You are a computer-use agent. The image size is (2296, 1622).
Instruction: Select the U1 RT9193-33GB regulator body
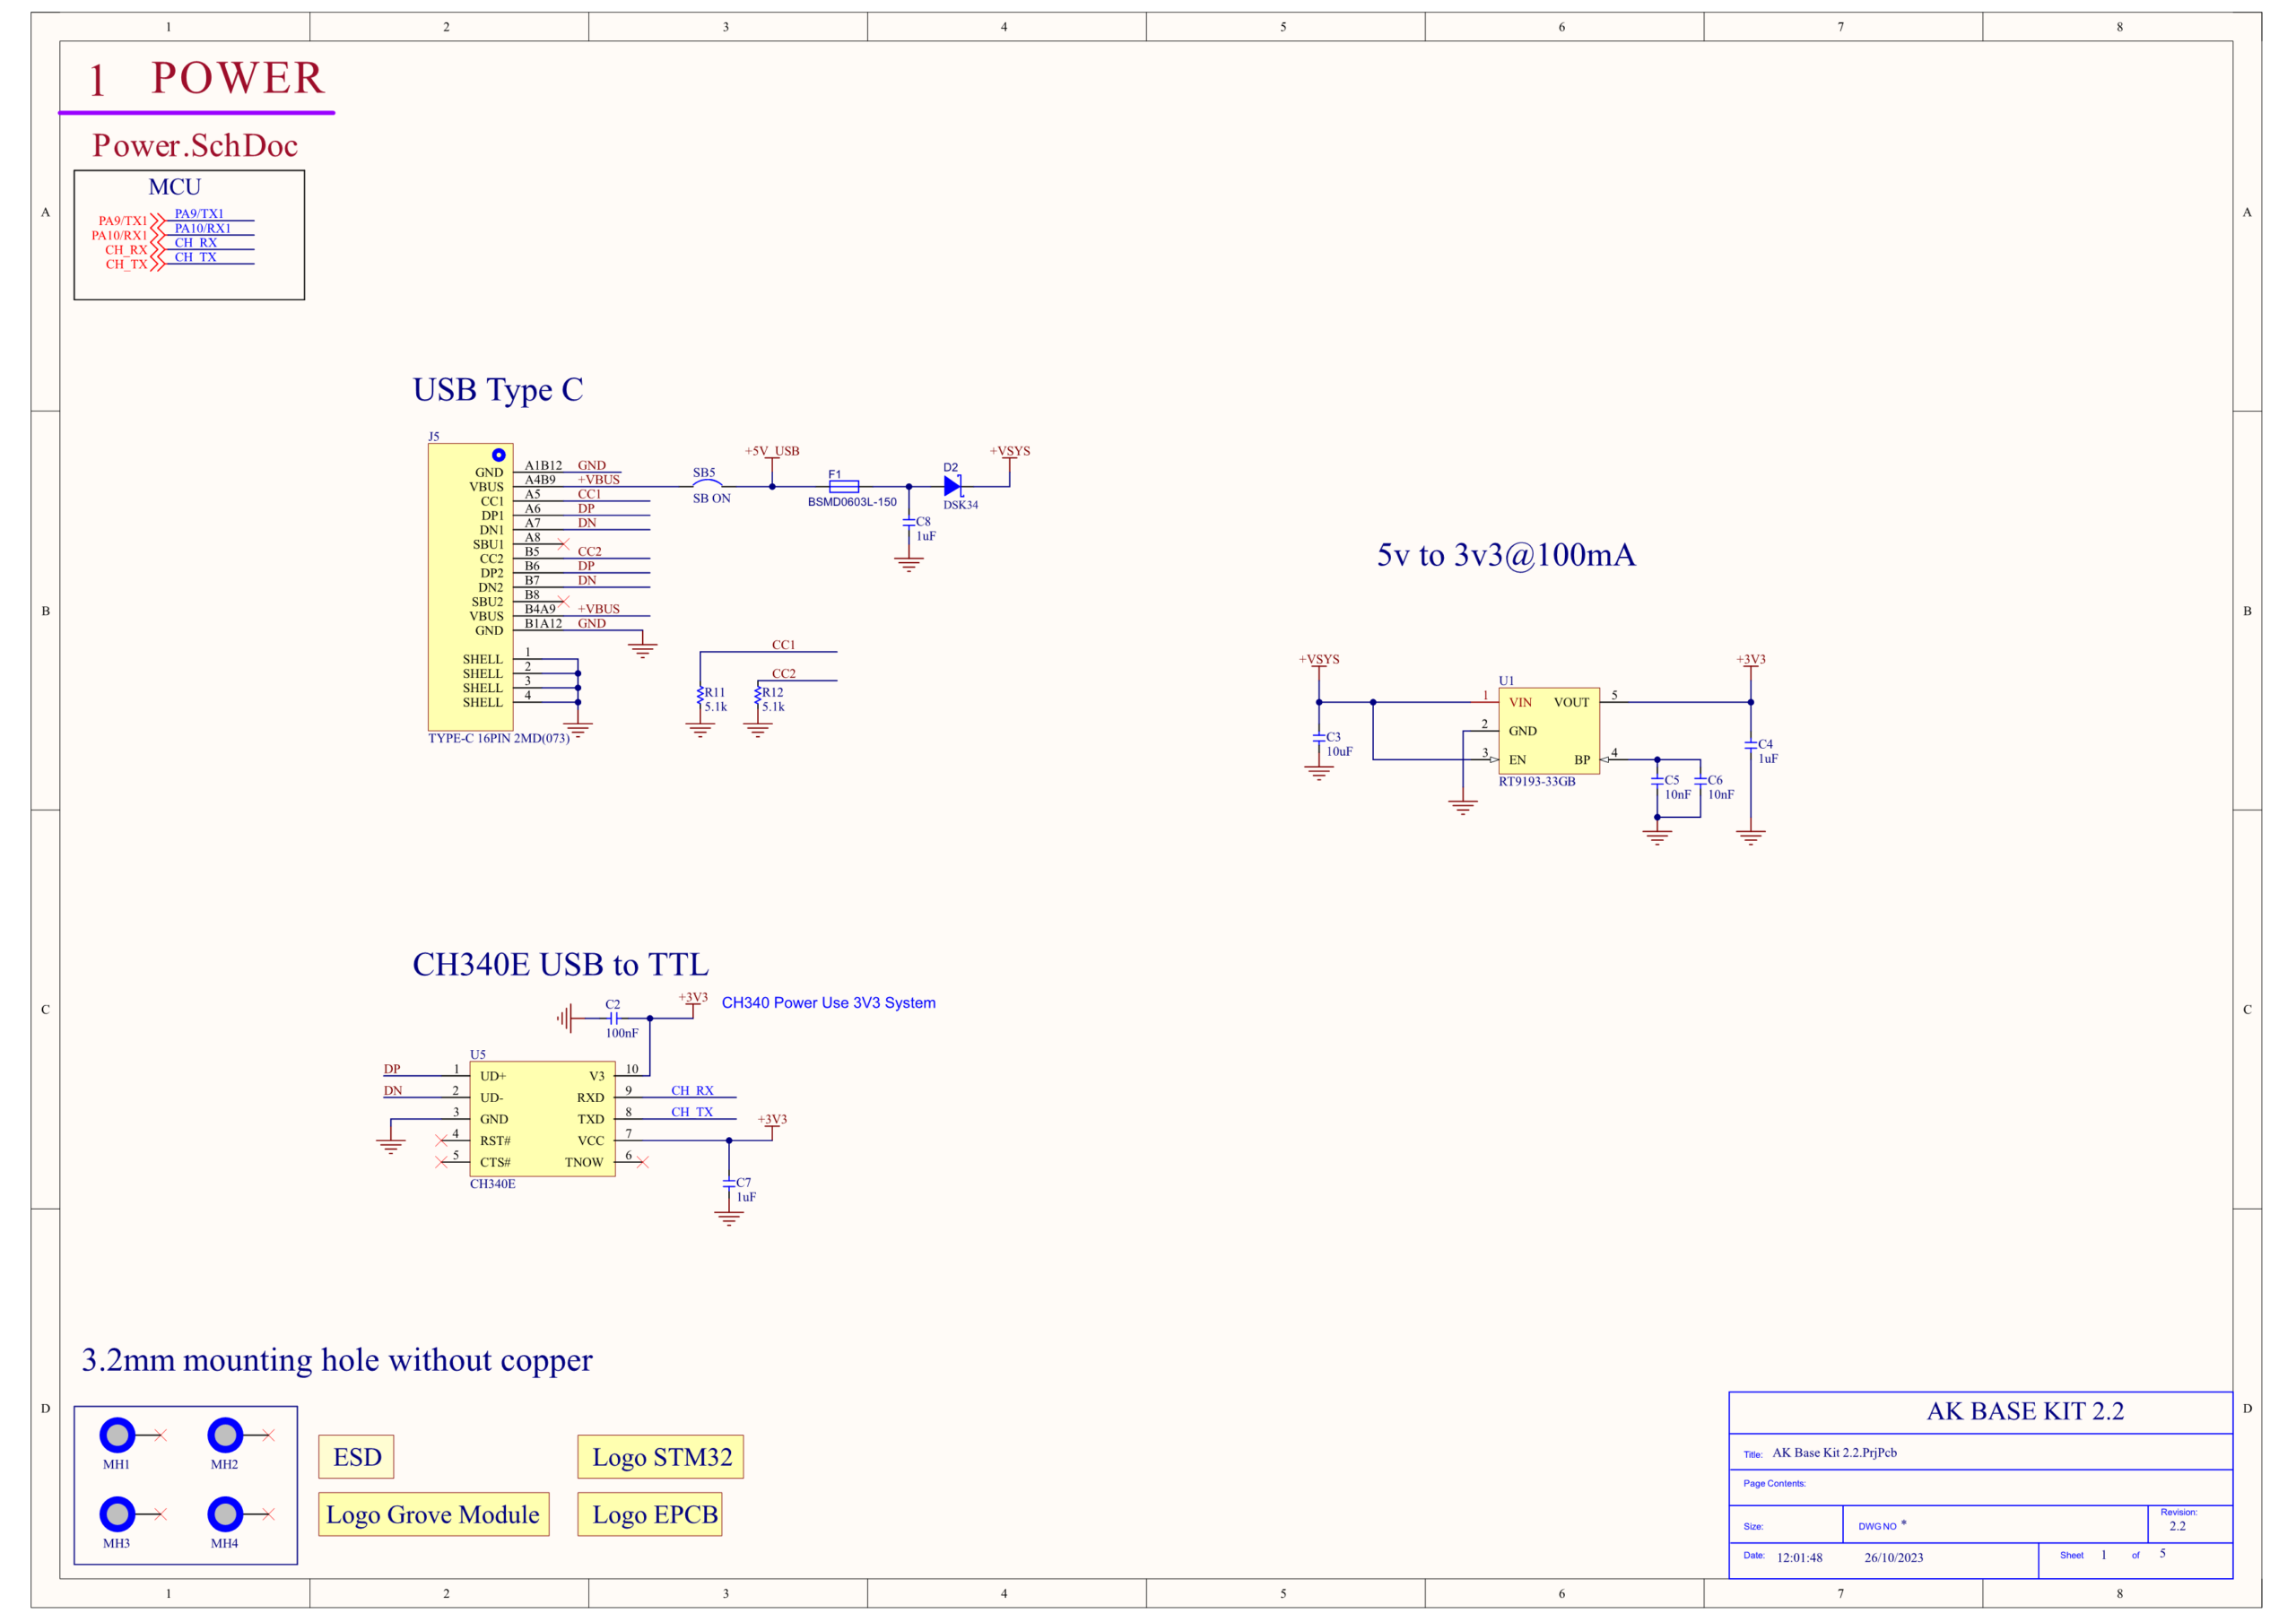tap(1549, 731)
